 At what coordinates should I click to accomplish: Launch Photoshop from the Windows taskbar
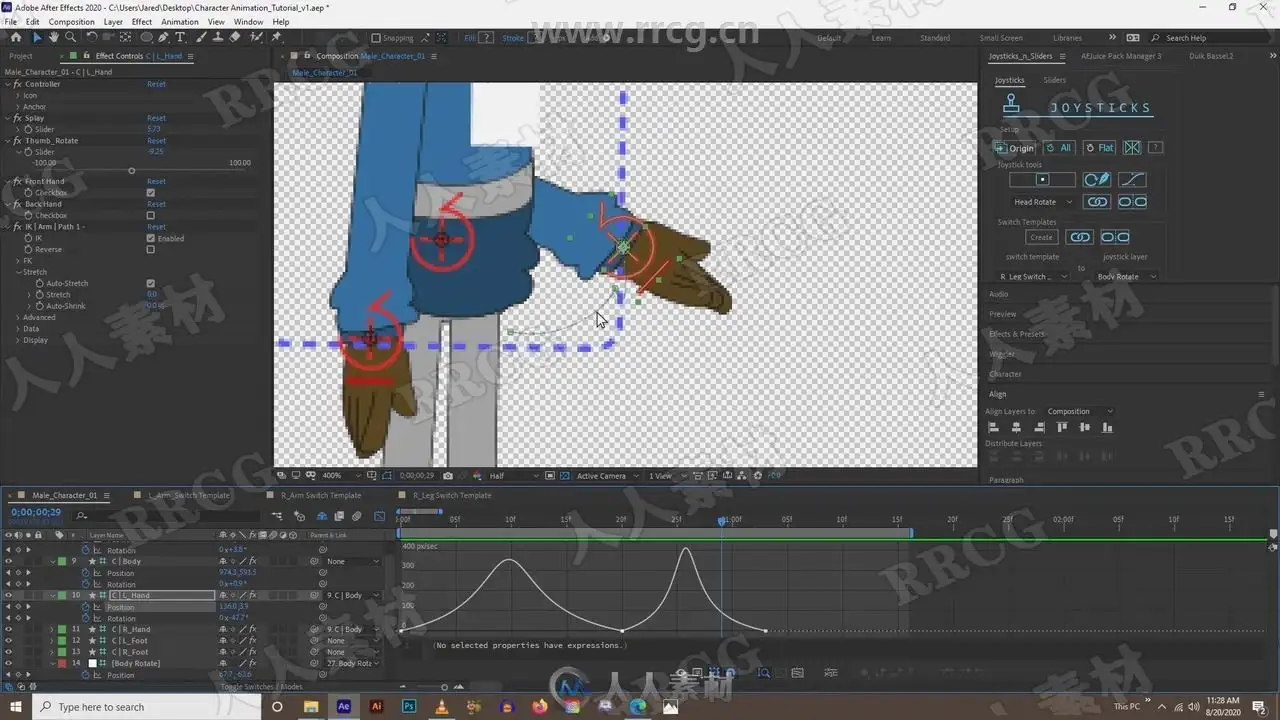409,707
